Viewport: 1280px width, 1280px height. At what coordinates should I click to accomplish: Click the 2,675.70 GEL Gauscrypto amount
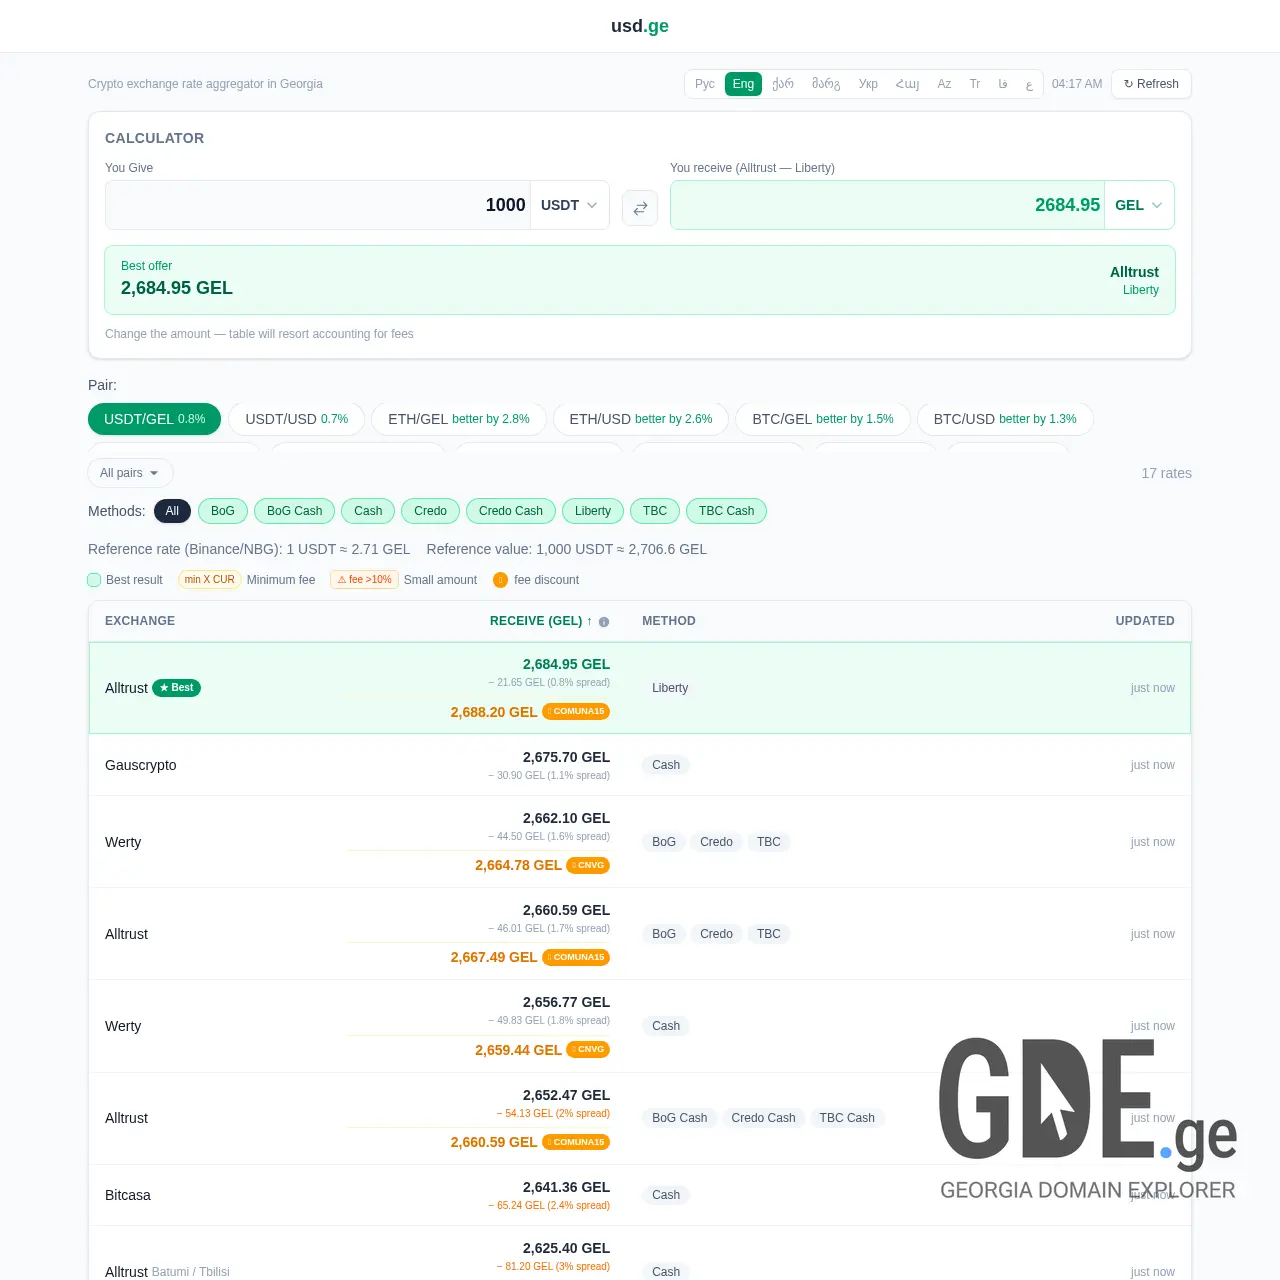(x=566, y=757)
